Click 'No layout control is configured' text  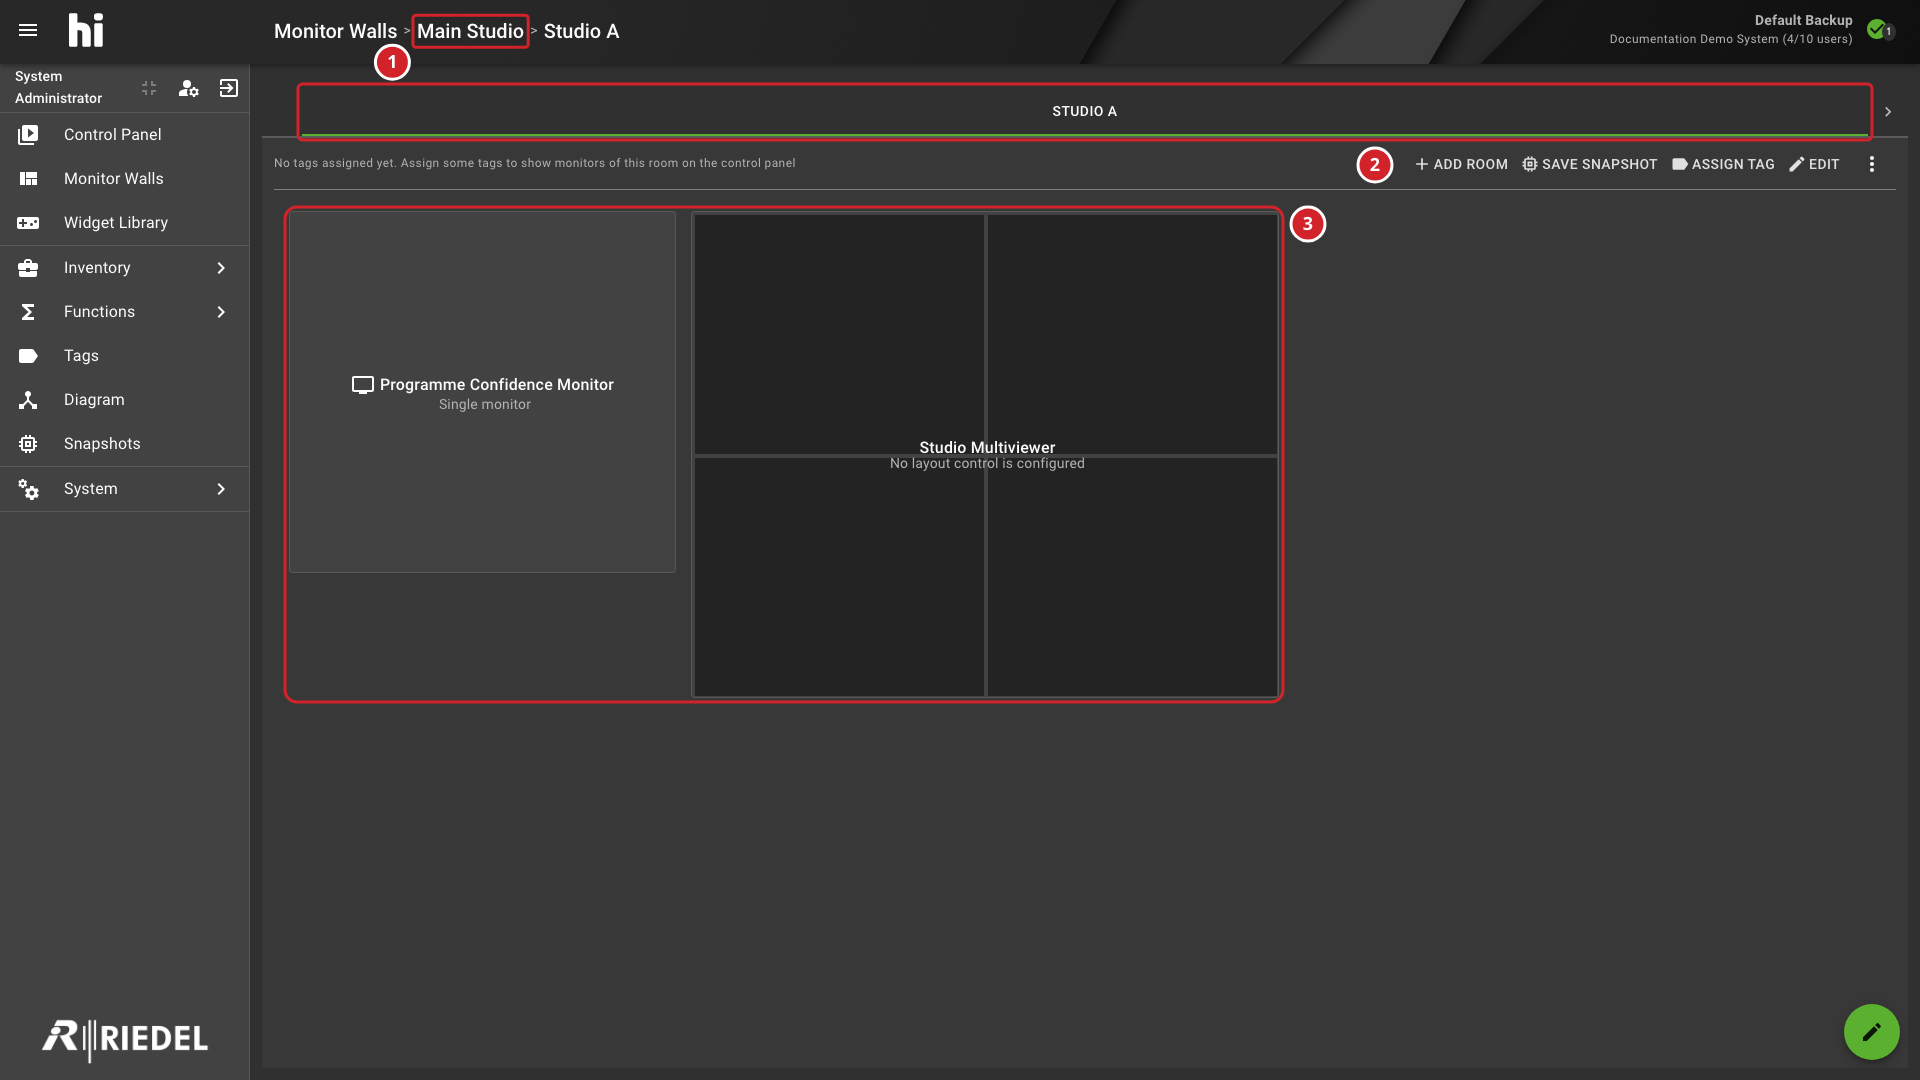[x=987, y=464]
